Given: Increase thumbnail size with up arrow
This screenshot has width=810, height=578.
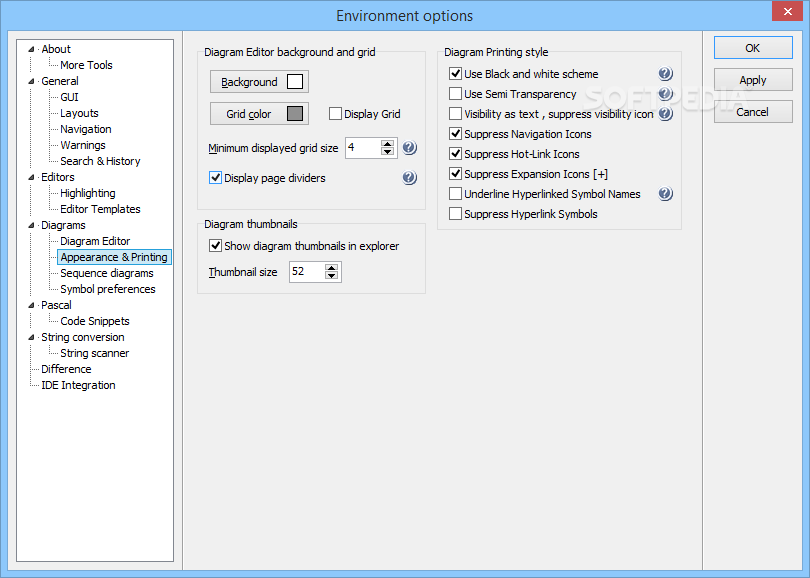Looking at the screenshot, I should coord(332,268).
